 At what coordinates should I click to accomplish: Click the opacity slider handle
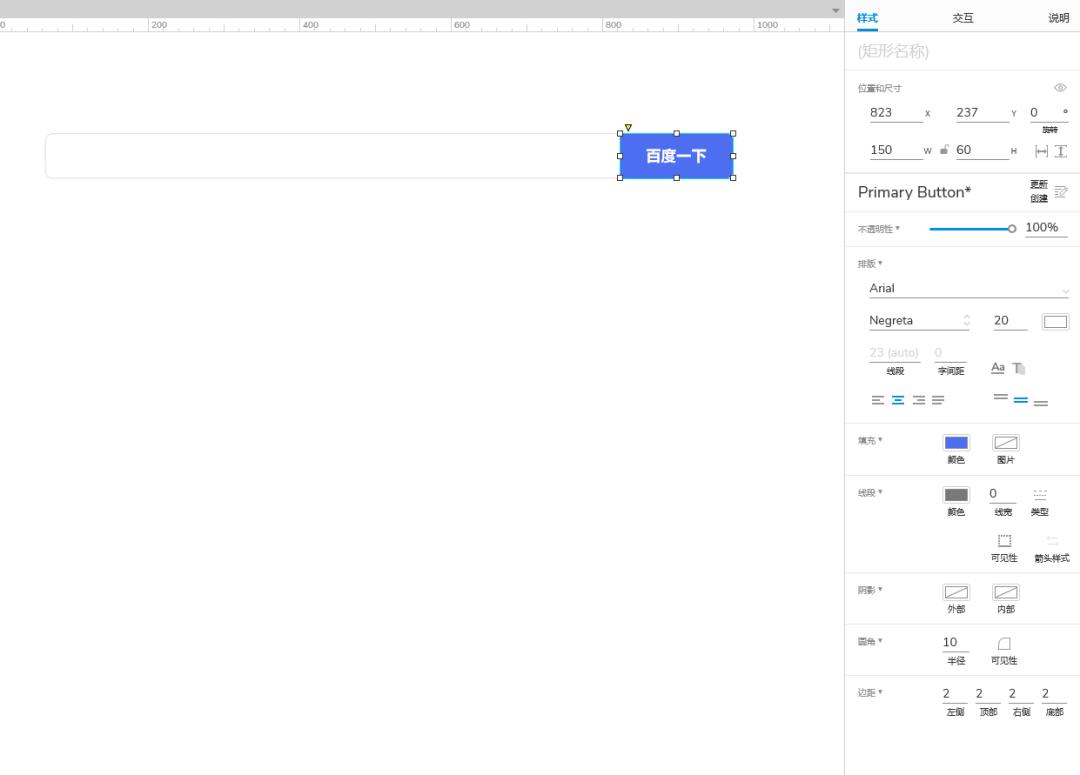(1012, 229)
